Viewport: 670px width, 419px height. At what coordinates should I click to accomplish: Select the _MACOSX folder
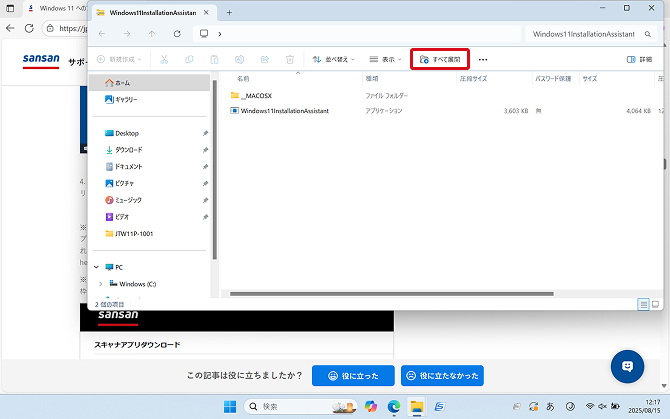[256, 95]
